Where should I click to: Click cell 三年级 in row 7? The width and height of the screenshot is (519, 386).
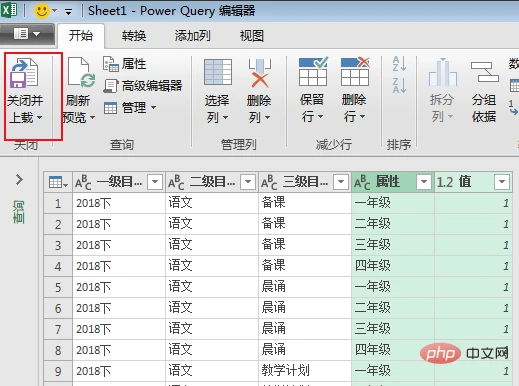coord(393,329)
